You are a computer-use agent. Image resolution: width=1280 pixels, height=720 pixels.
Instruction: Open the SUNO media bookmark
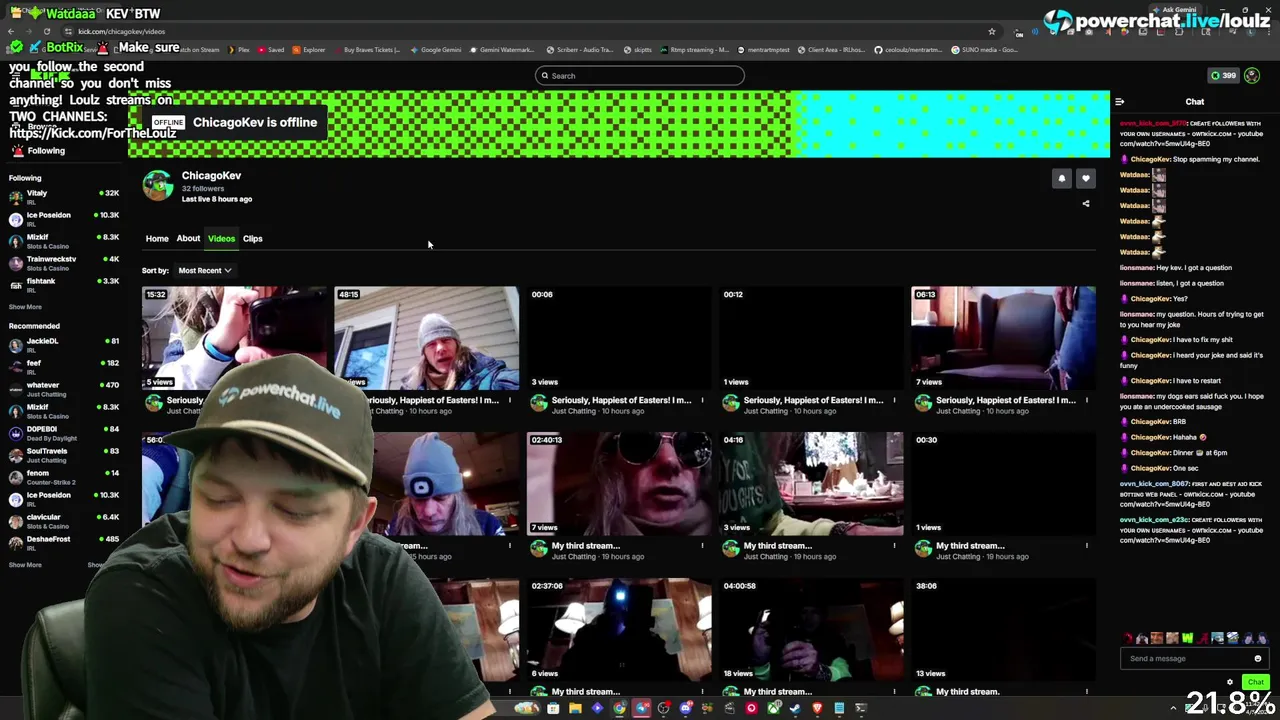(985, 50)
